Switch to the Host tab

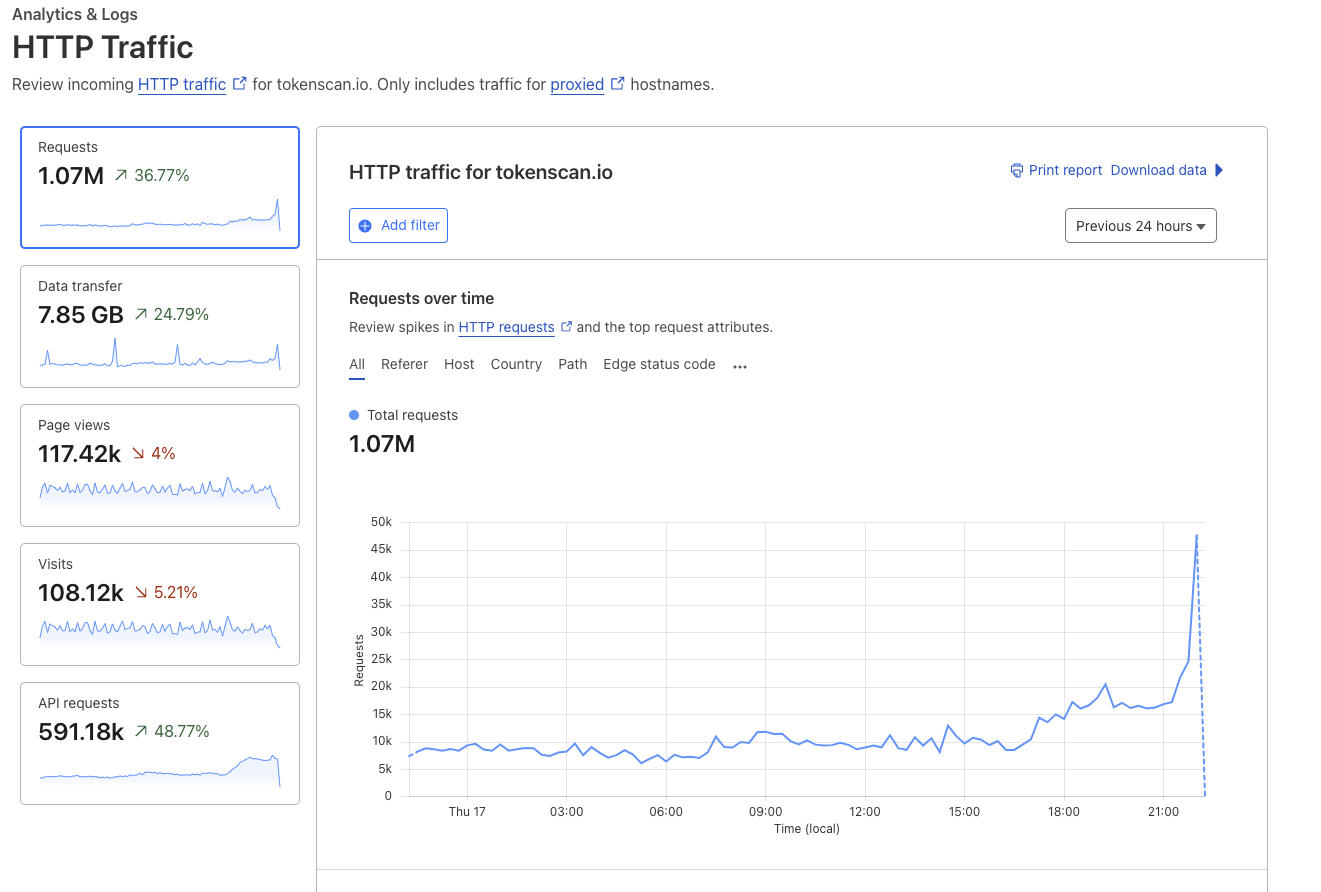tap(459, 364)
